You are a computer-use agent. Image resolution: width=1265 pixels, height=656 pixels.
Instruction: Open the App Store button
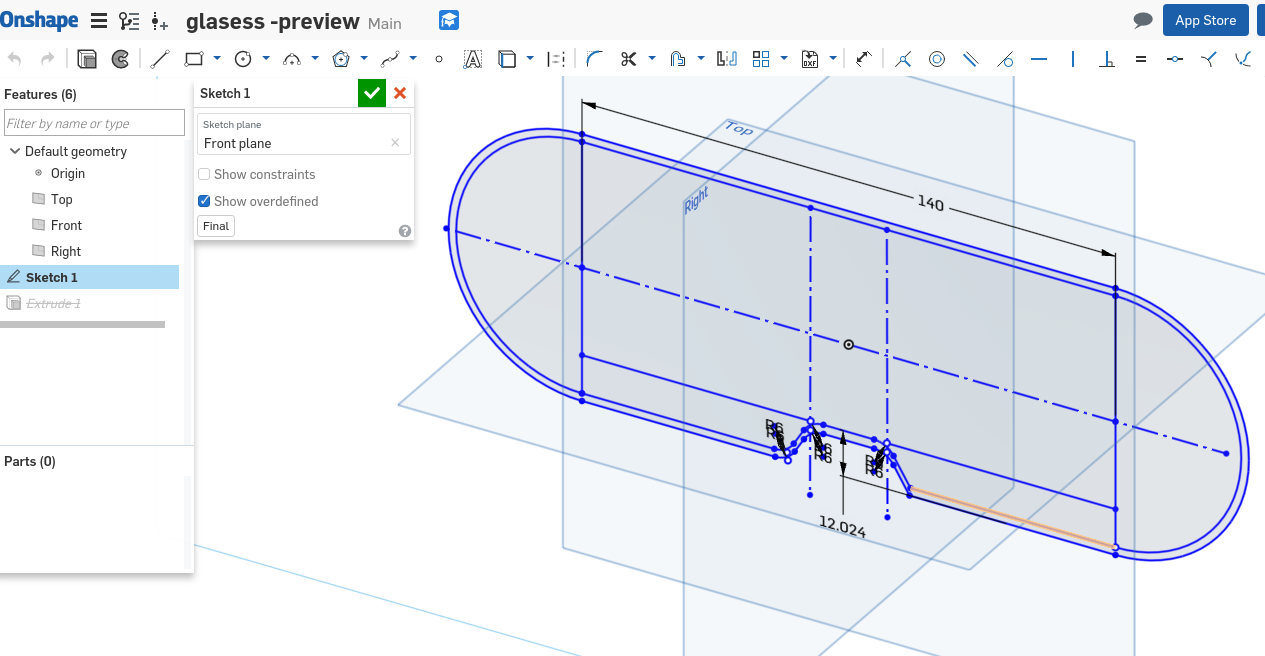pos(1205,20)
